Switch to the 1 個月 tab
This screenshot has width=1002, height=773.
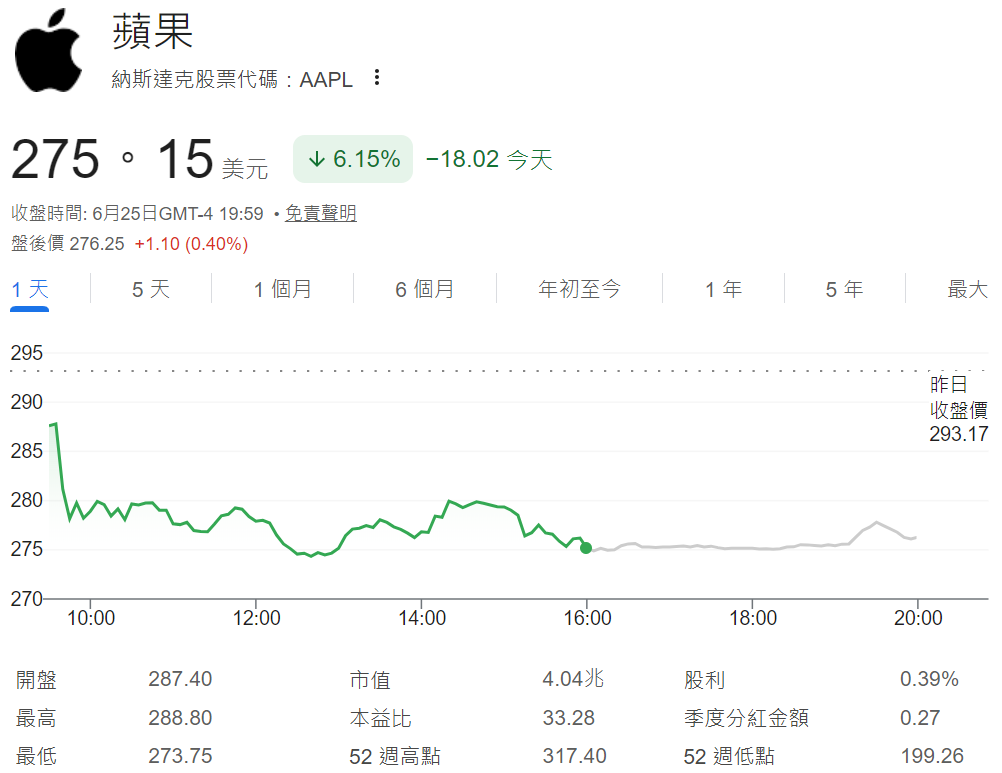(282, 289)
